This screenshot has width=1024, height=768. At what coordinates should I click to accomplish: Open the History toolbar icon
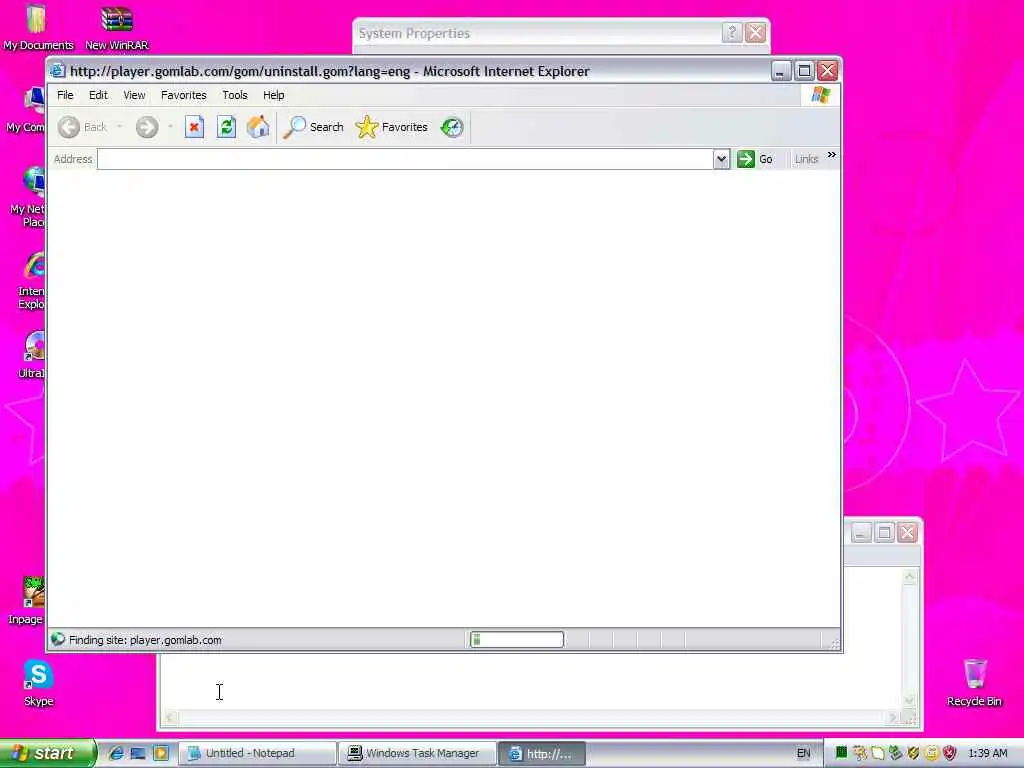click(452, 127)
